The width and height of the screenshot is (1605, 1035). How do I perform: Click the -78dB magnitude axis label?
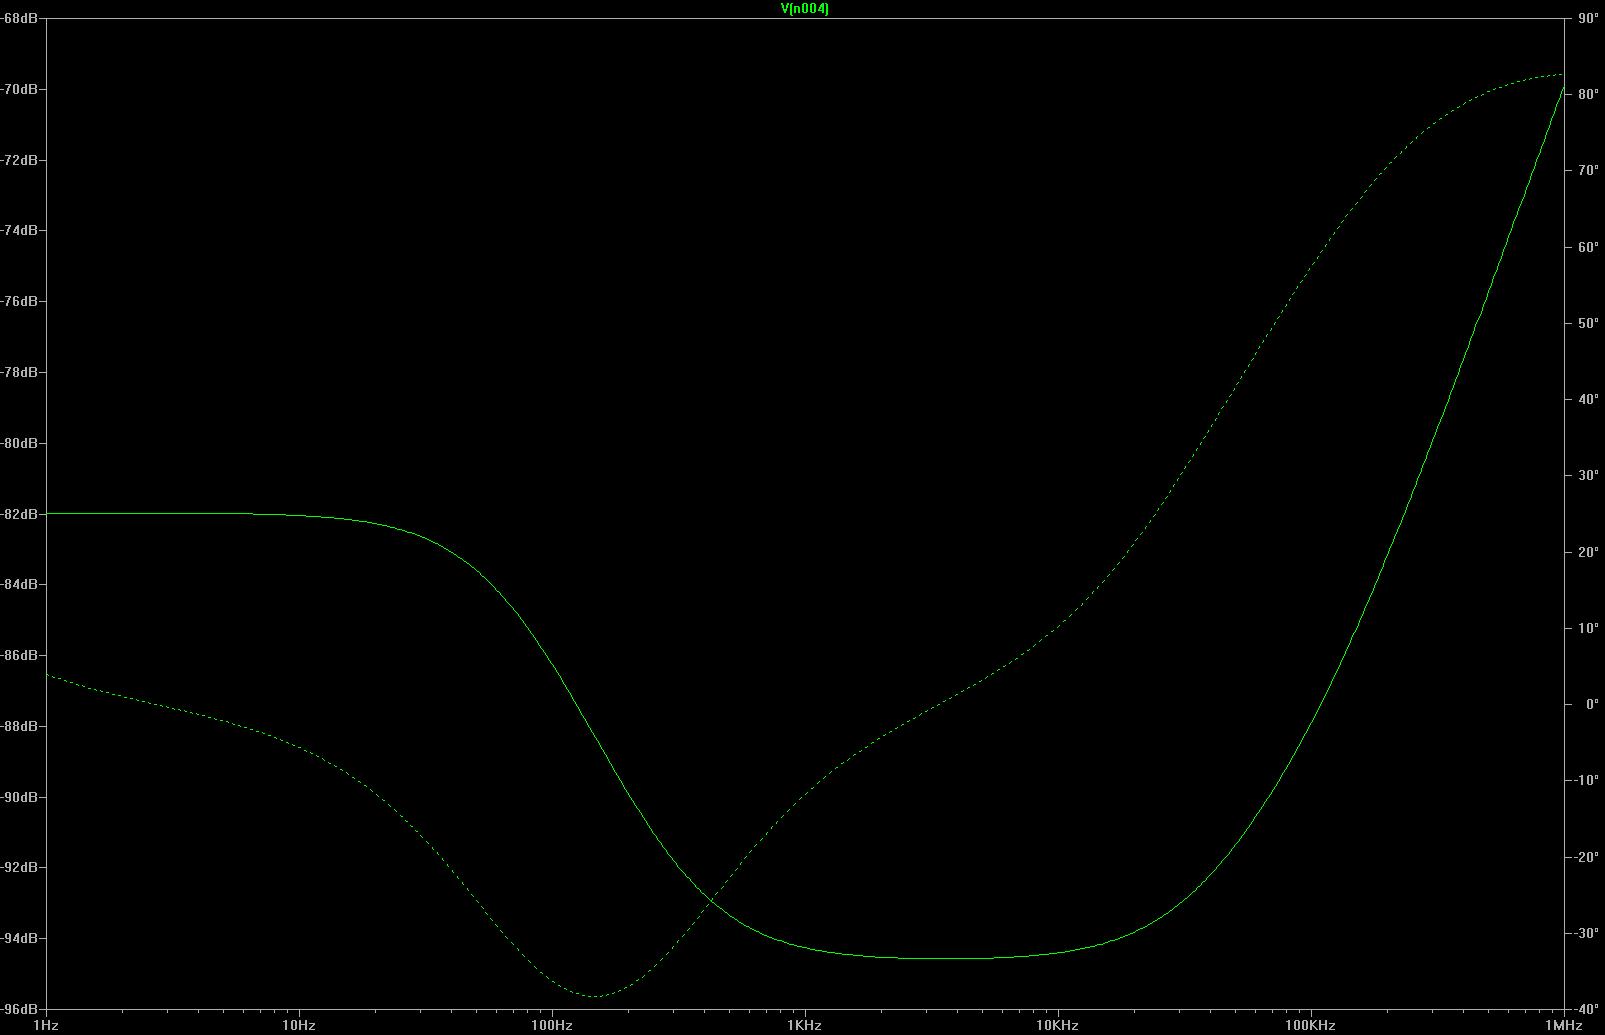(20, 373)
